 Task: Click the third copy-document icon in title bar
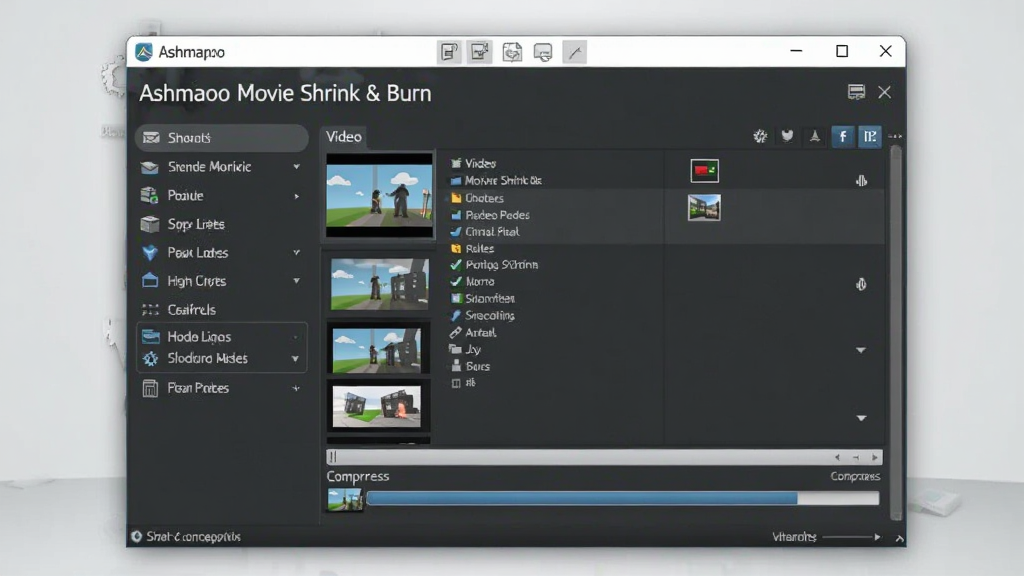pos(512,52)
